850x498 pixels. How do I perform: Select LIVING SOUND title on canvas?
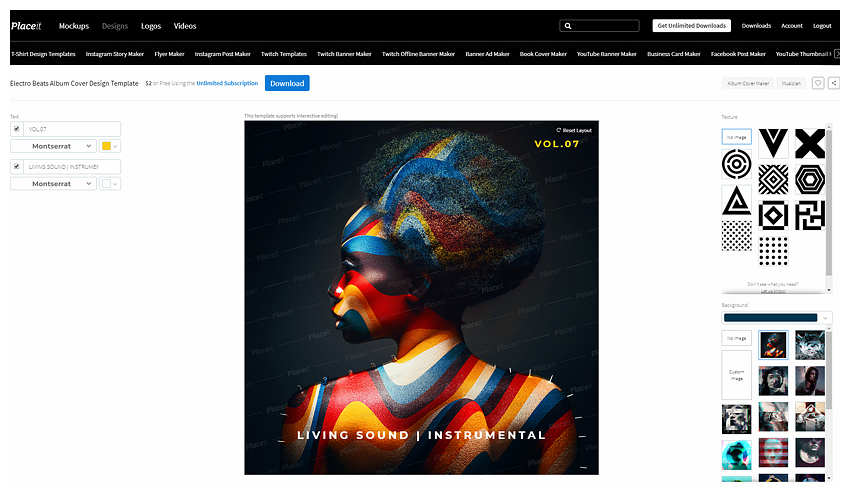pos(422,435)
